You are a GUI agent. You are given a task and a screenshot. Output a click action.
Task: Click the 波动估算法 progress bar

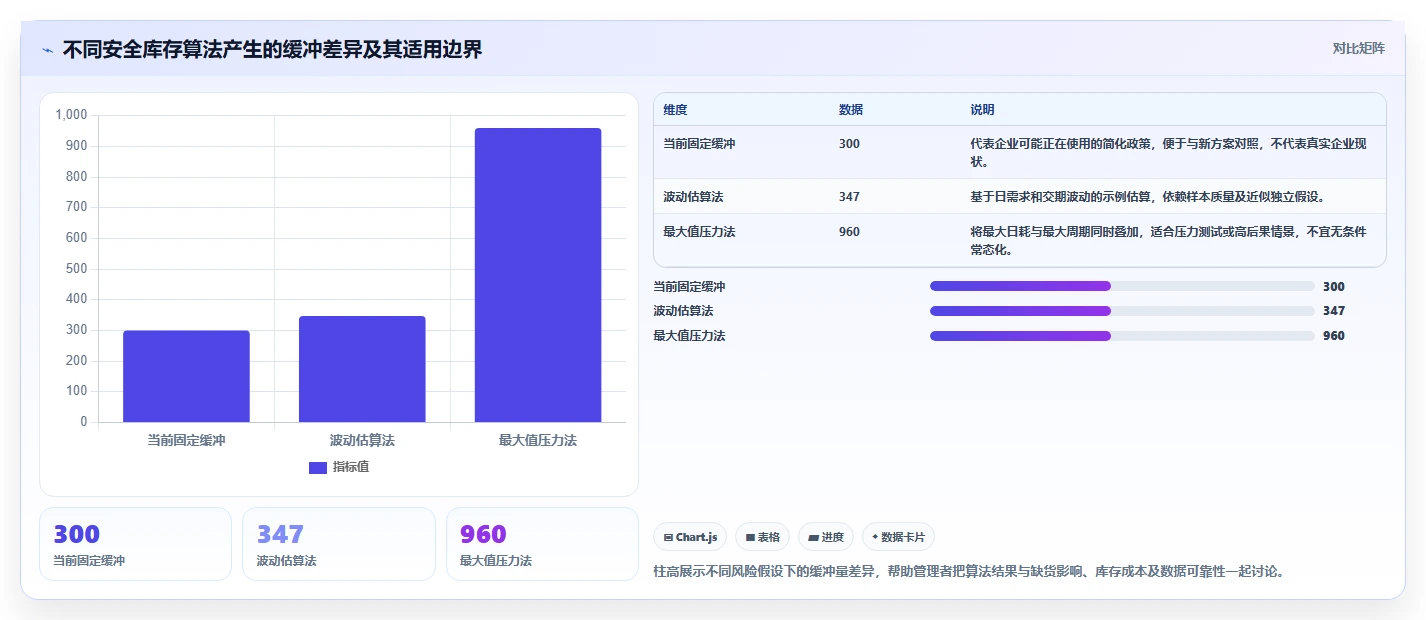(x=1122, y=311)
